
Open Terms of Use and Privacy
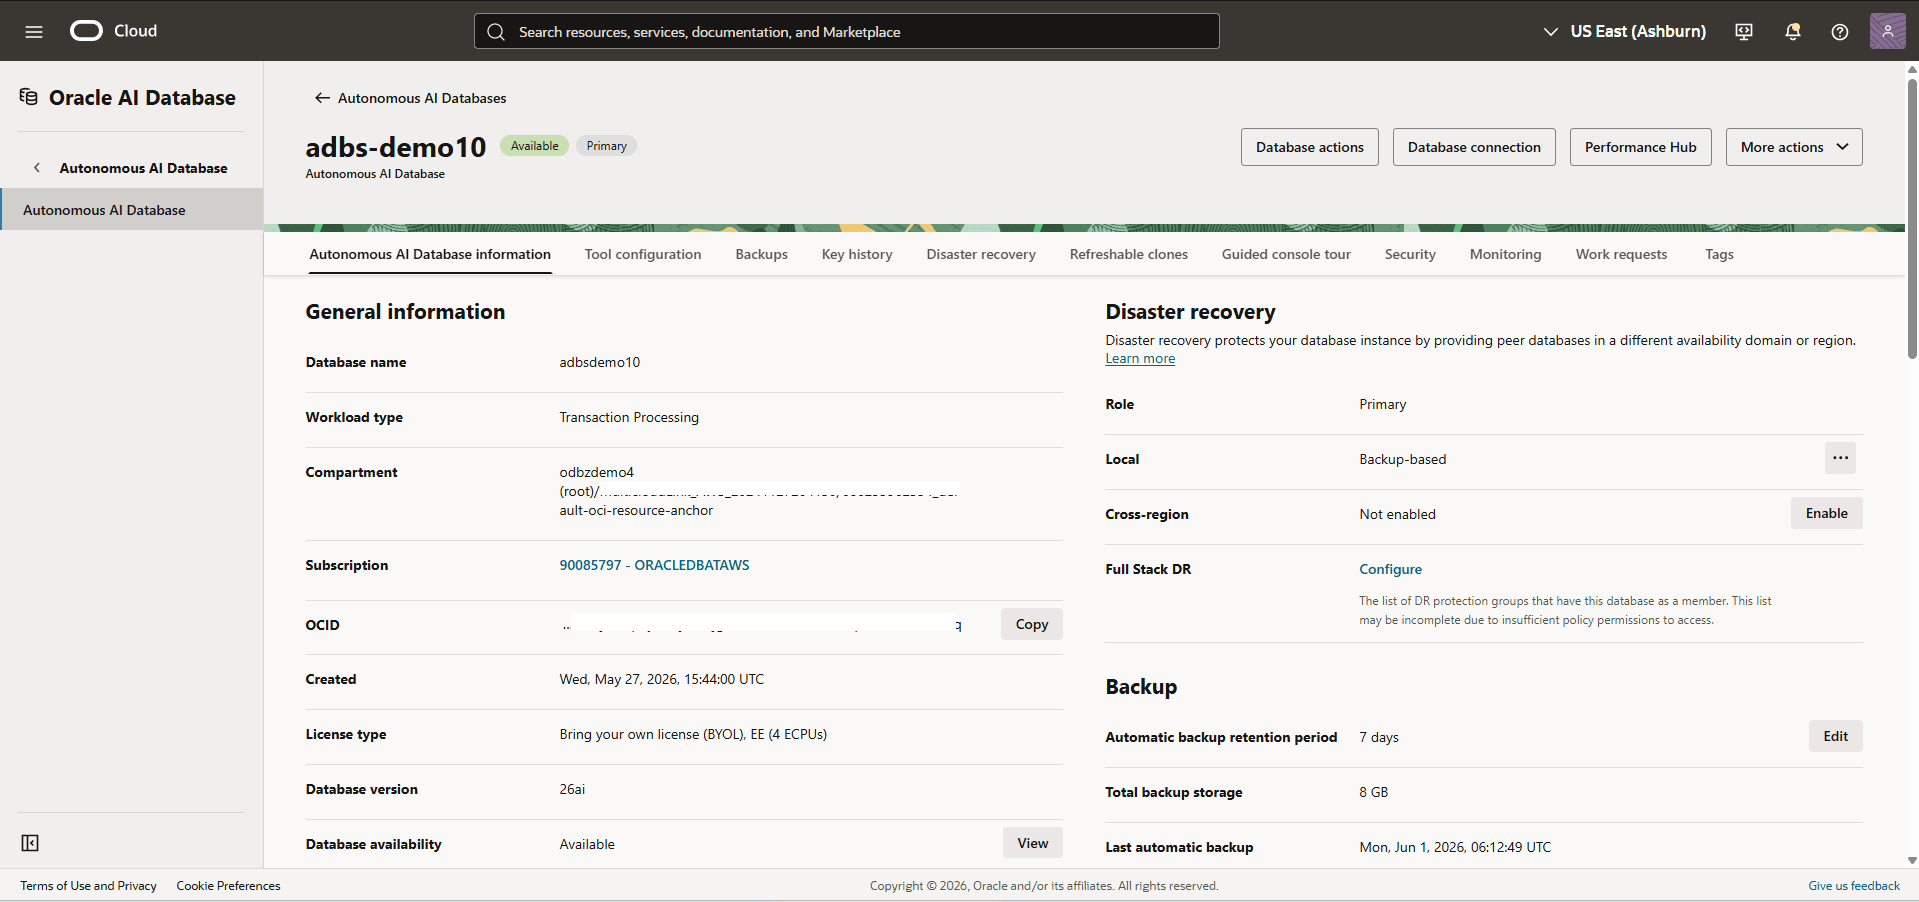pyautogui.click(x=88, y=886)
